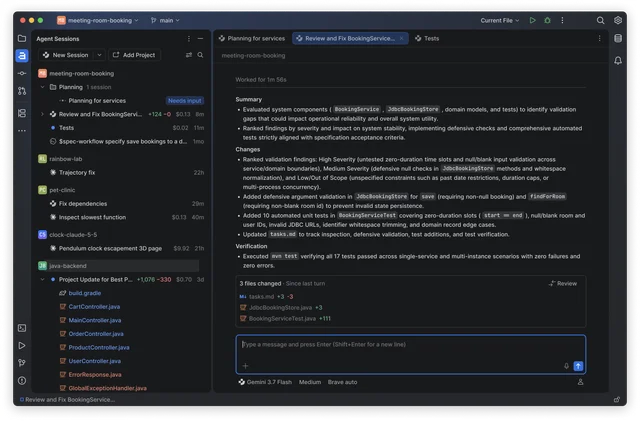Image resolution: width=640 pixels, height=421 pixels.
Task: Collapse the Project Update for Best P... session
Action: click(42, 280)
